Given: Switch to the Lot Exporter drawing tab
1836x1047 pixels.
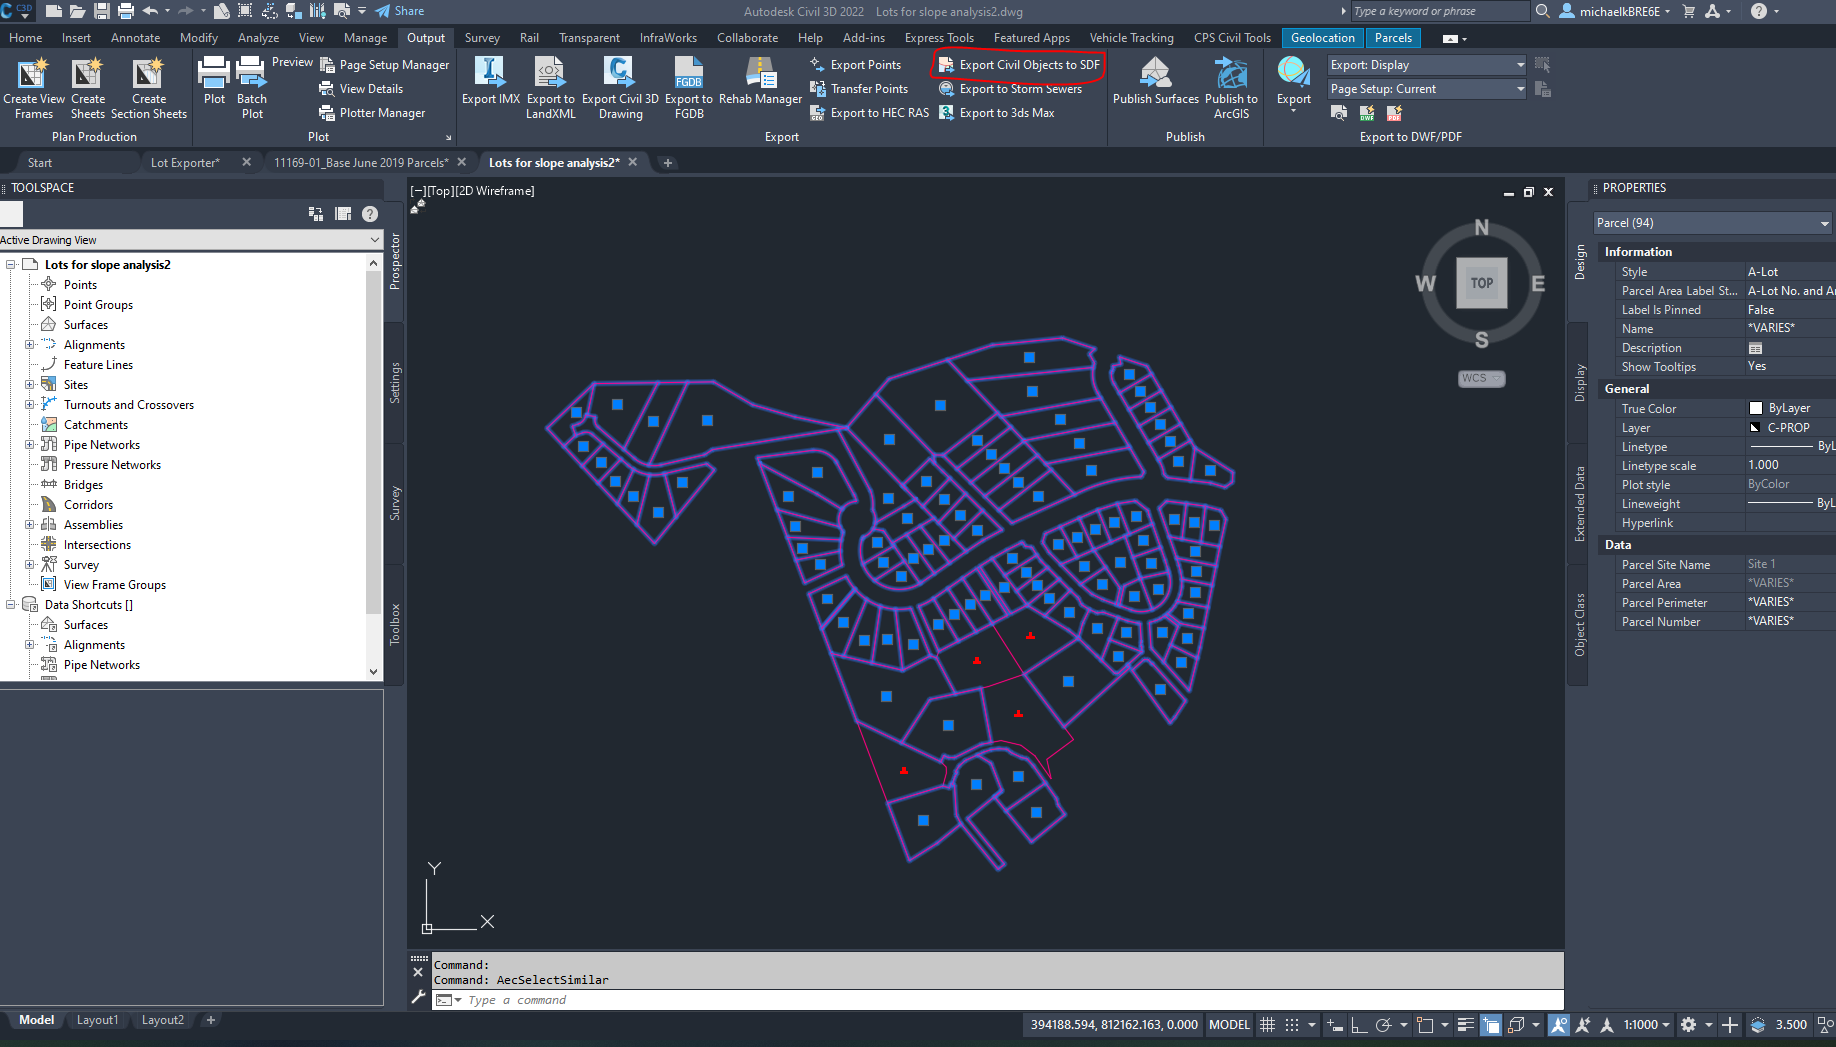Looking at the screenshot, I should tap(185, 161).
